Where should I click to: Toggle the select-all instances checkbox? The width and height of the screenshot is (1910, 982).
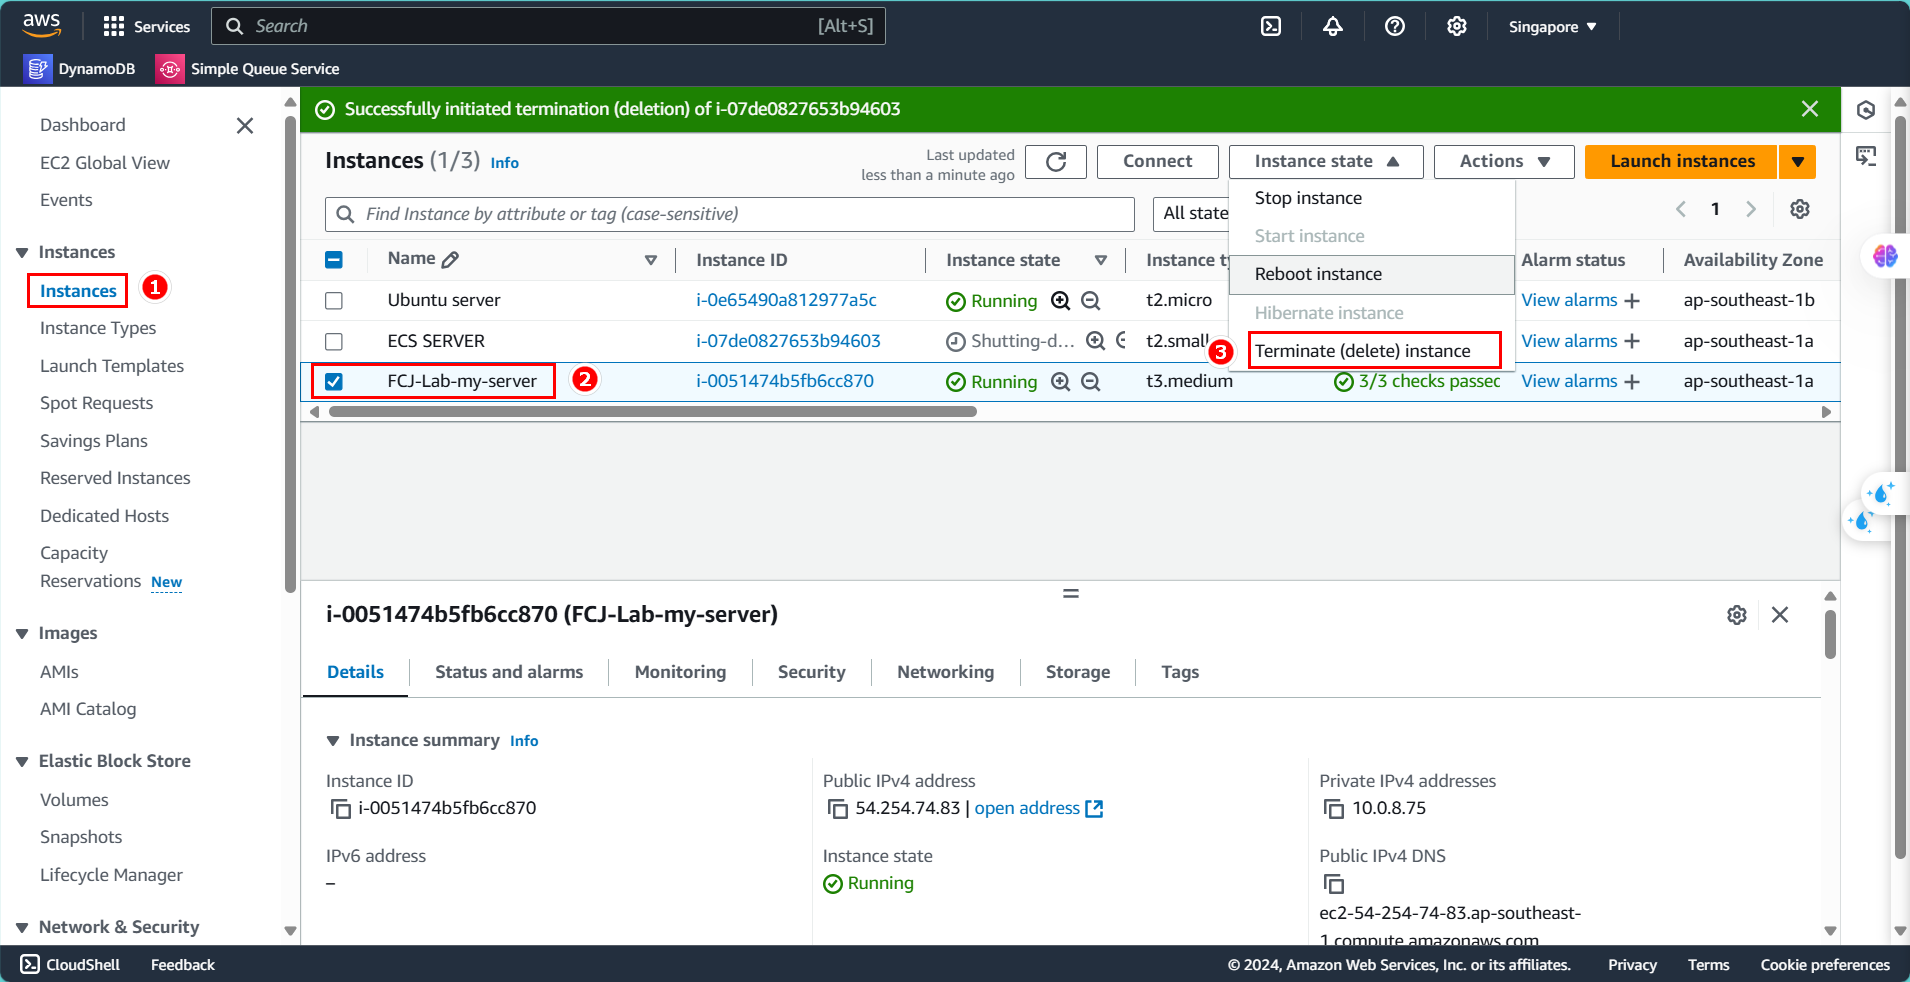(x=334, y=260)
